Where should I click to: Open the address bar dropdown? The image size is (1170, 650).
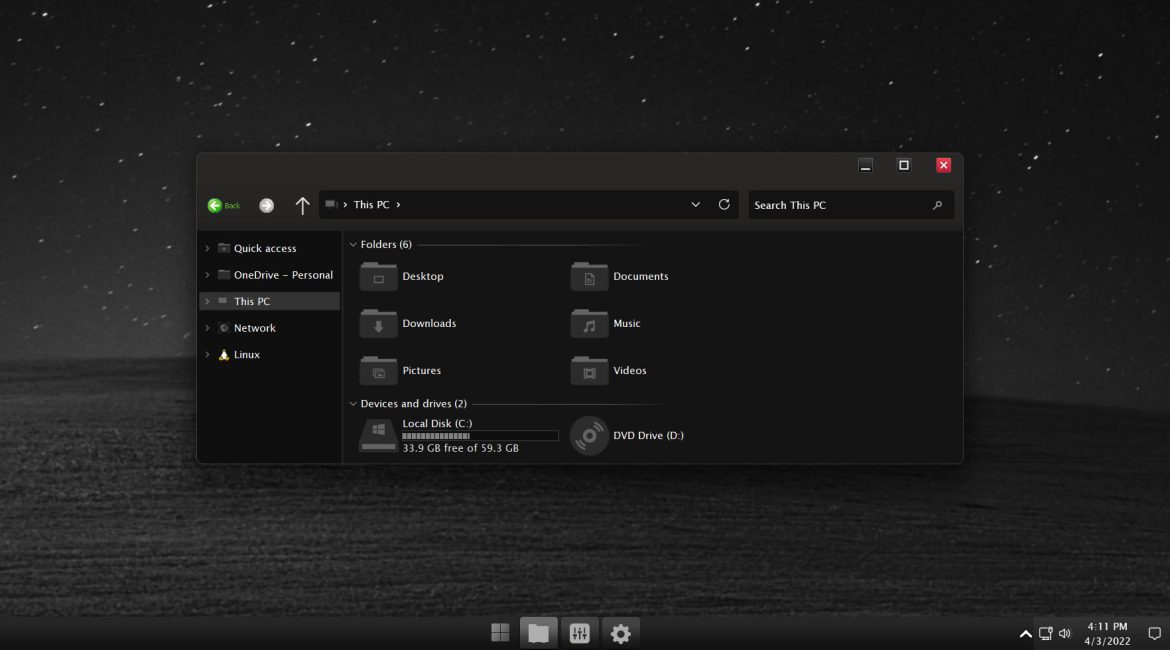[x=696, y=204]
